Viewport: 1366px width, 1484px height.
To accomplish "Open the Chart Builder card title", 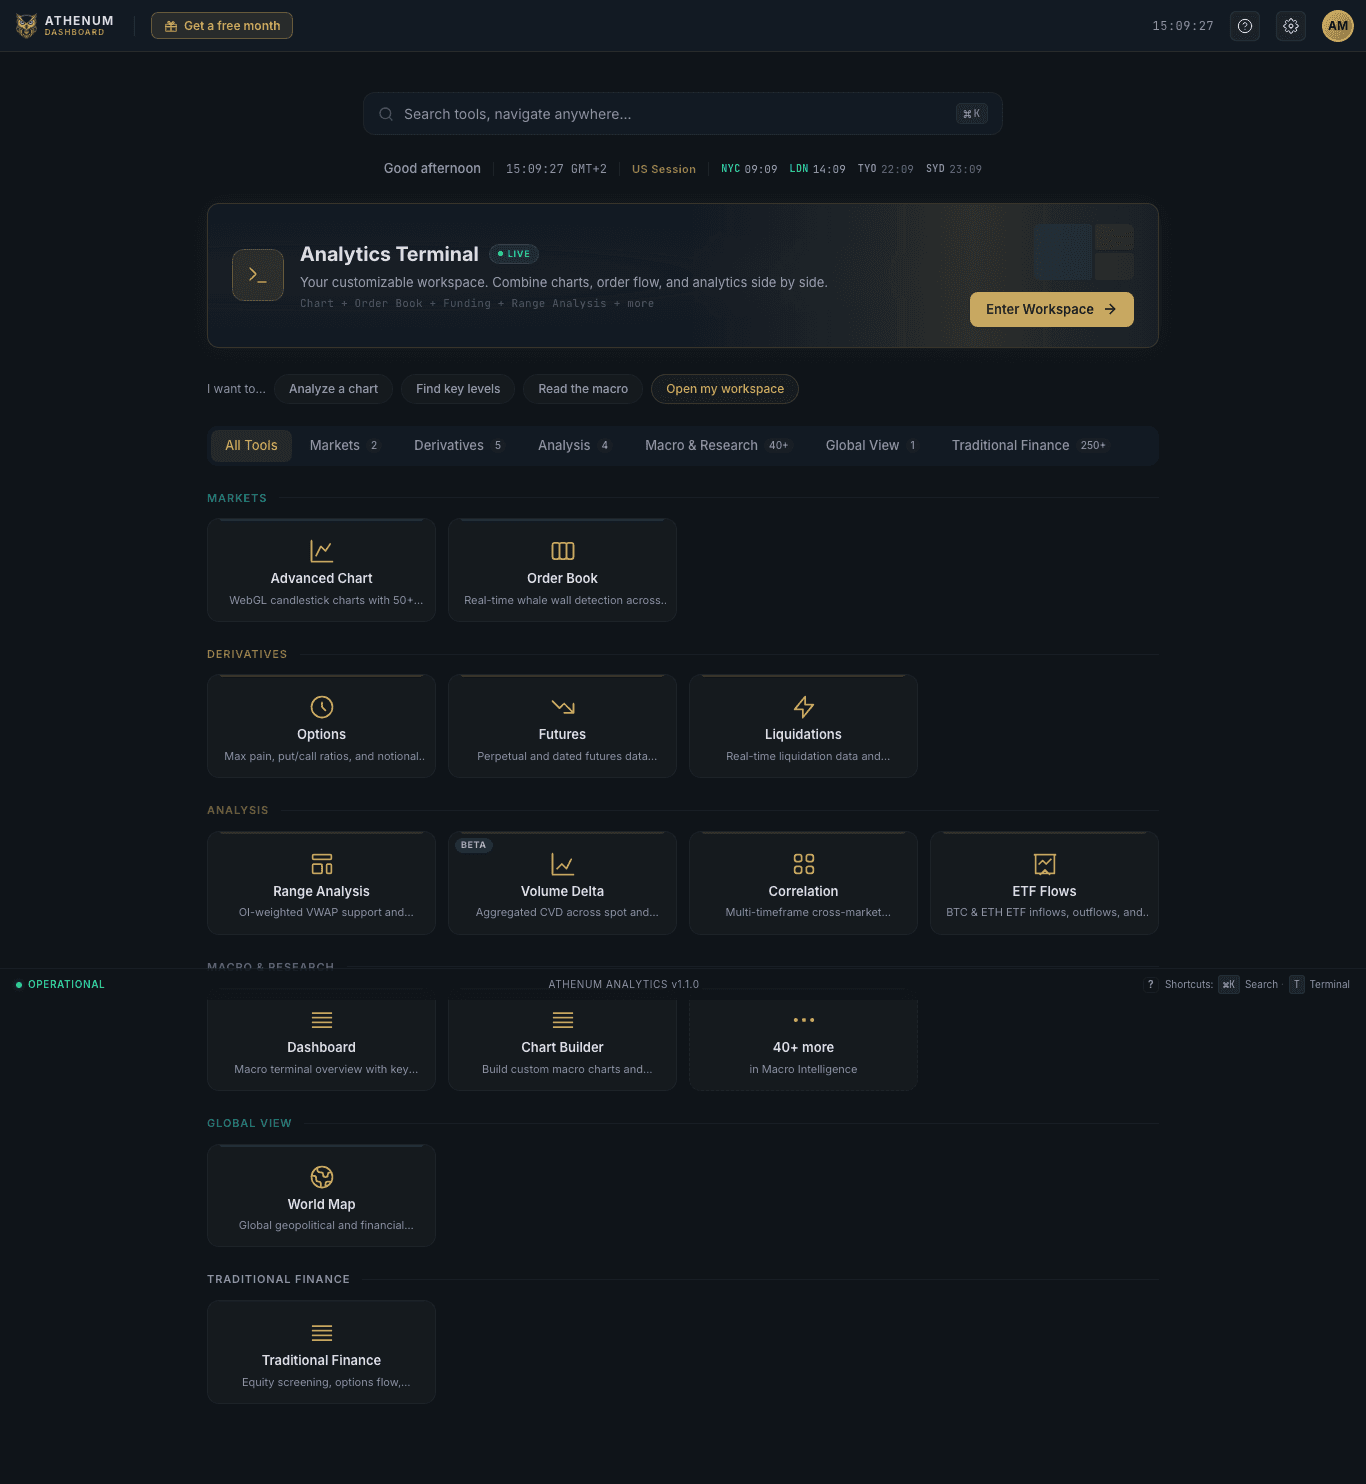I will pyautogui.click(x=563, y=1047).
